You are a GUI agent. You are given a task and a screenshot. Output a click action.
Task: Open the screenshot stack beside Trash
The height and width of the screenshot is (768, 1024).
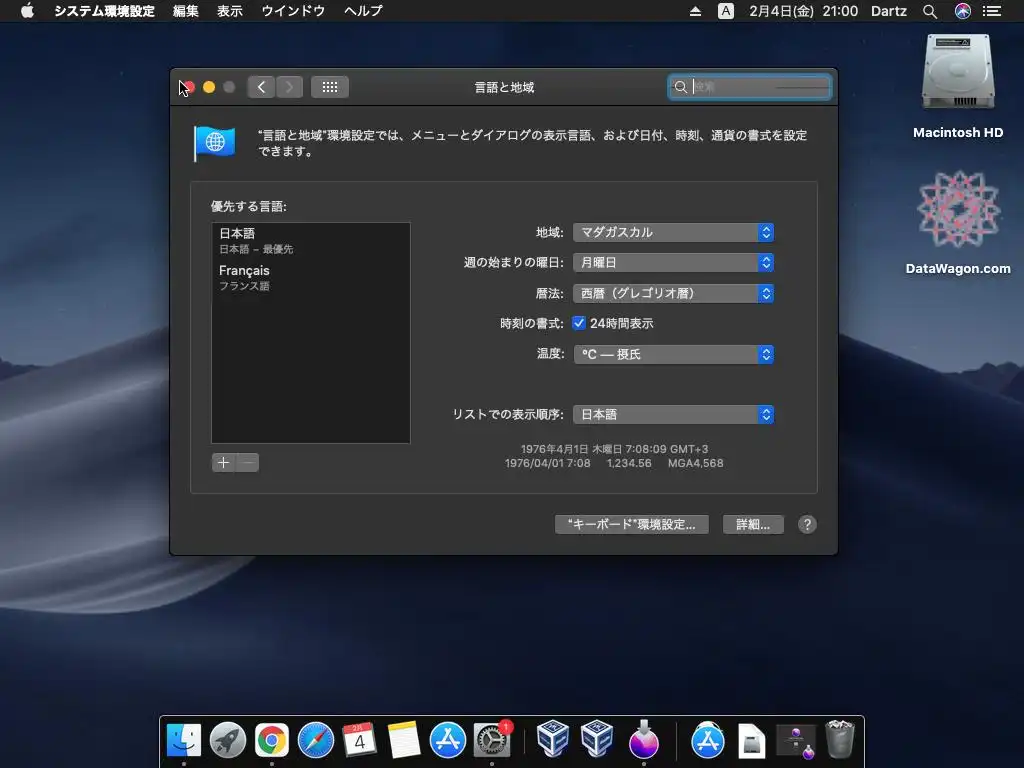tap(795, 742)
